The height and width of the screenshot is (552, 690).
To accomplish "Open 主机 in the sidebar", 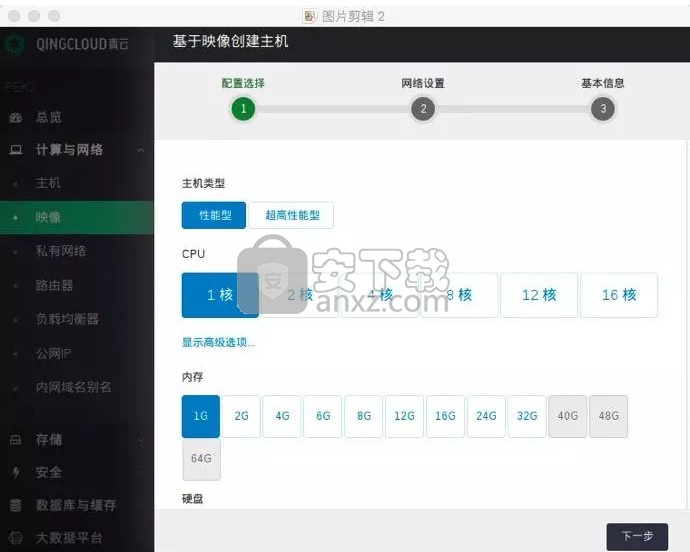I will pos(48,182).
